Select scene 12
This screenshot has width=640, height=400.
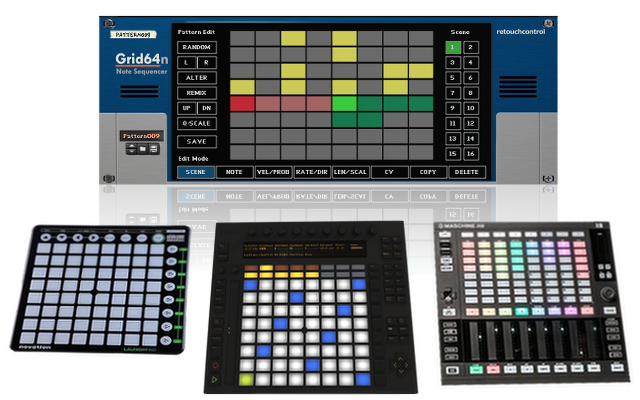click(x=471, y=123)
